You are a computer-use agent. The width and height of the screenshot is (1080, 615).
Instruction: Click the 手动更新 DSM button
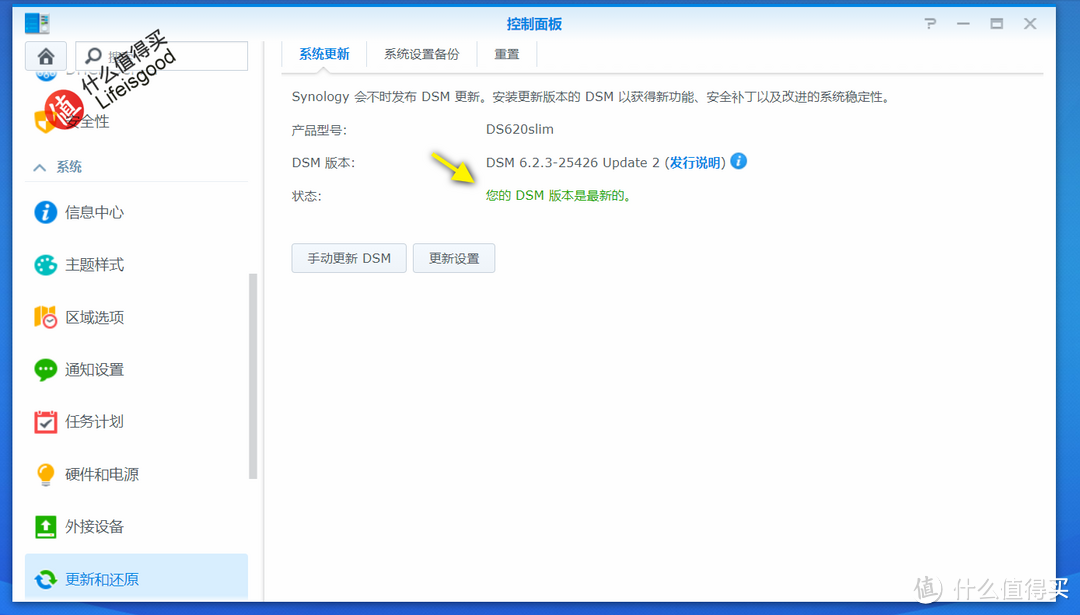click(348, 258)
